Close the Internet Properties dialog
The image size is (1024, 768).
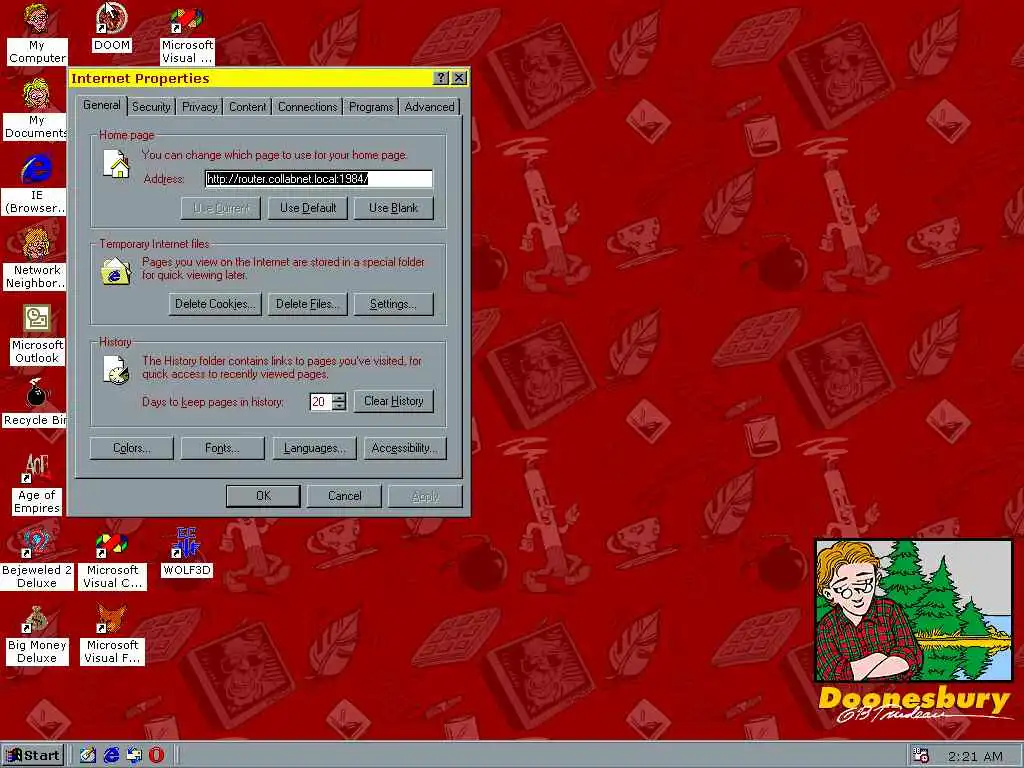pos(460,78)
